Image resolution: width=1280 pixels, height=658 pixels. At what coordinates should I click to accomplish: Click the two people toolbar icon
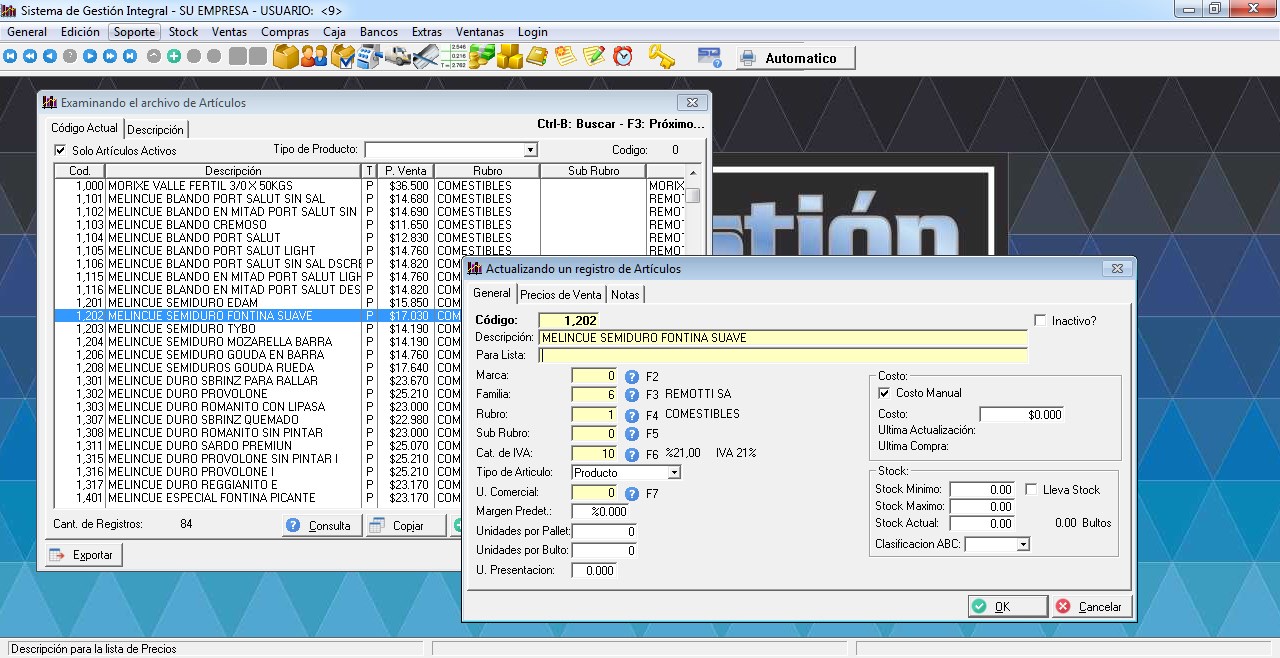[314, 57]
